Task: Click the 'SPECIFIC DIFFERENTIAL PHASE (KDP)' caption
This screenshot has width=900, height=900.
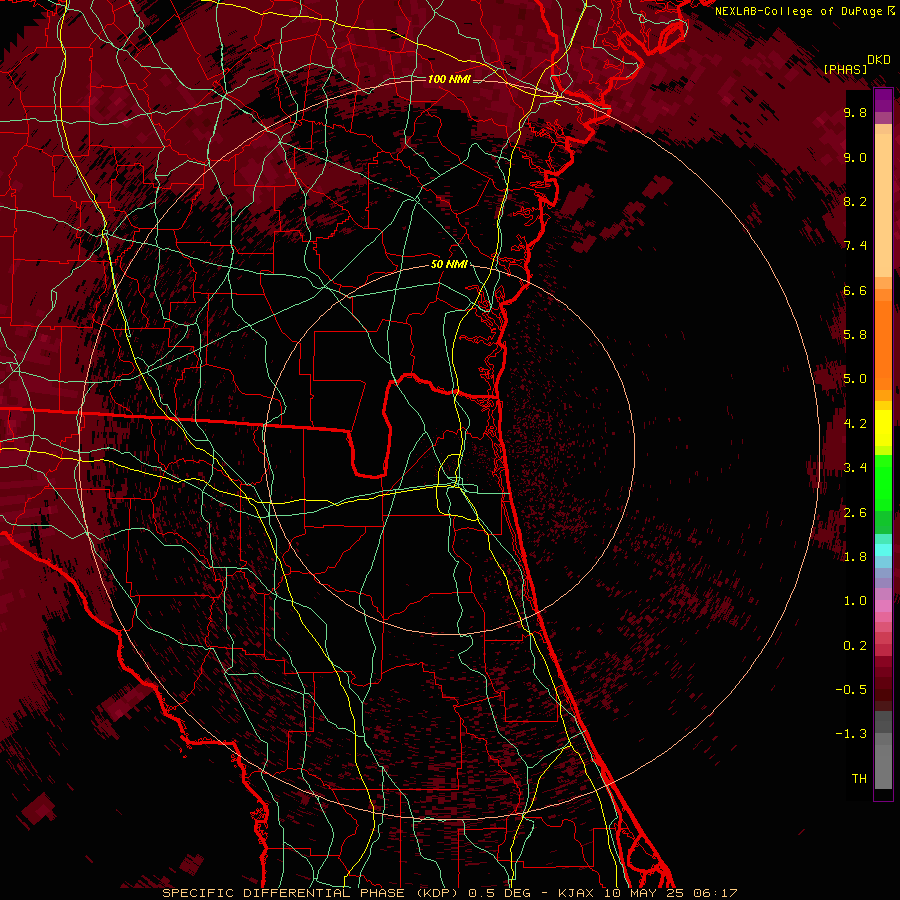Action: coord(312,893)
